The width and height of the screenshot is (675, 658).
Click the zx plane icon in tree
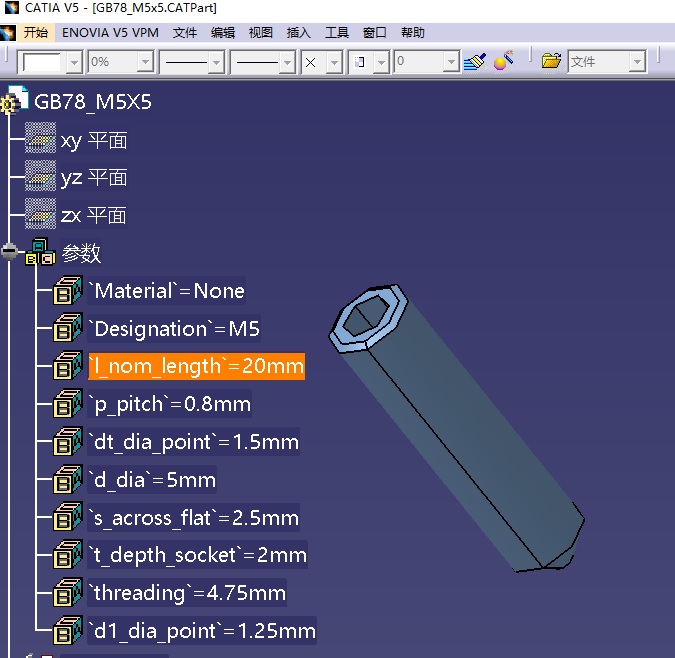[x=40, y=213]
